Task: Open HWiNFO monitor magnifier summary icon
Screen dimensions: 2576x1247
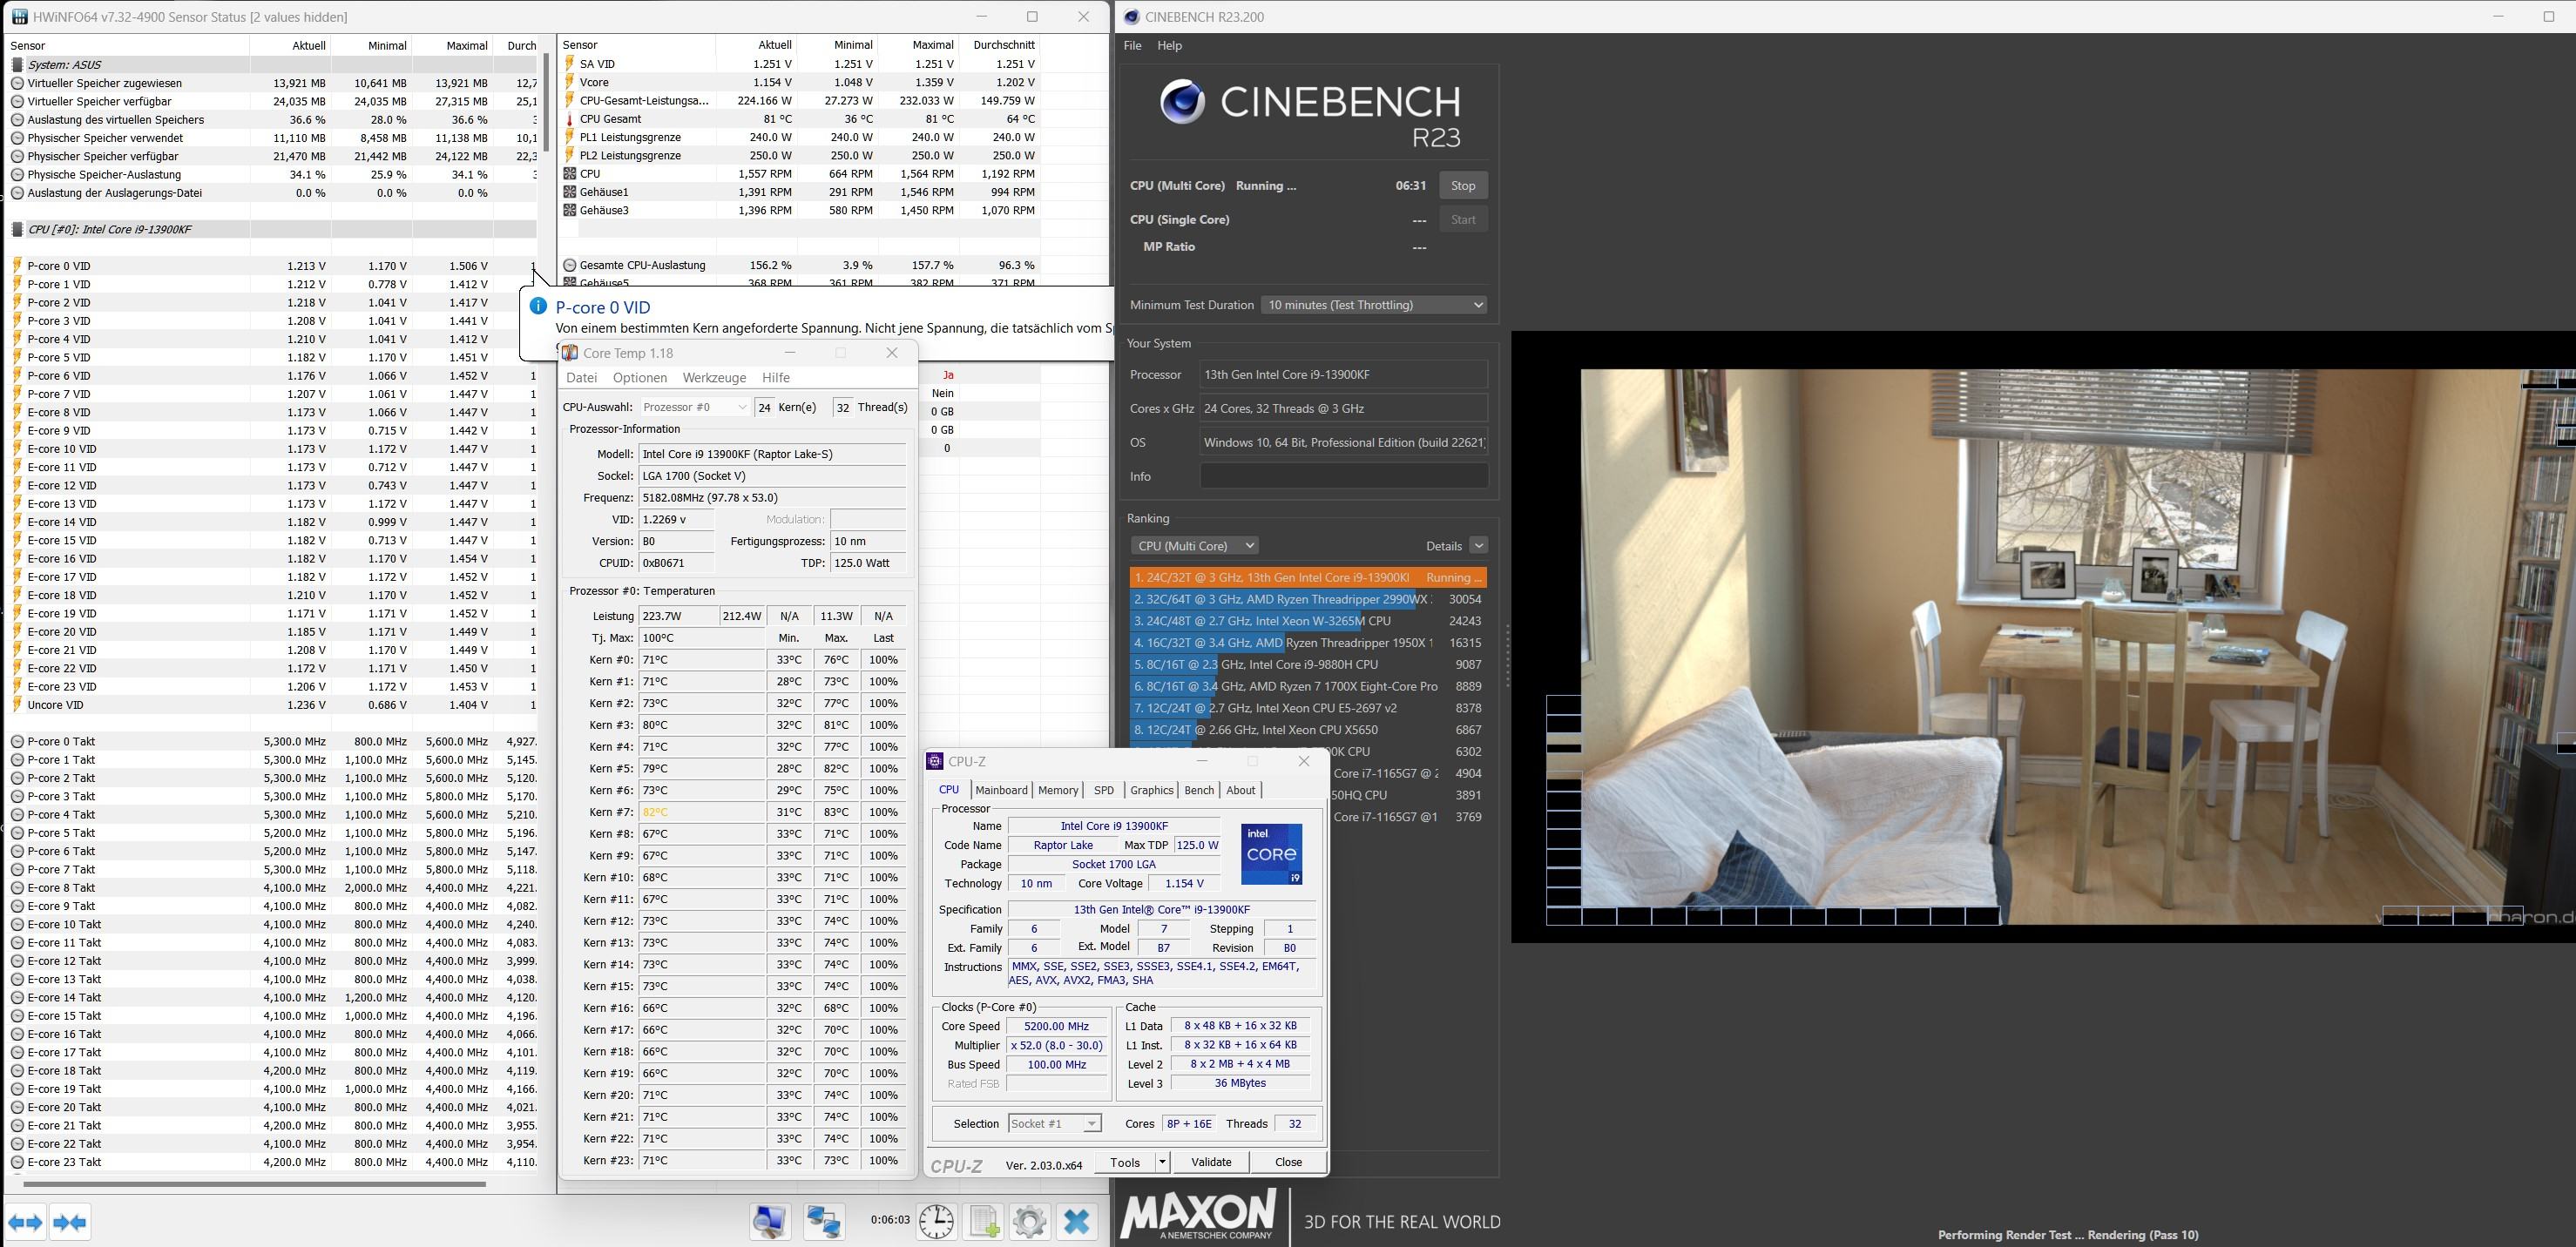Action: point(770,1222)
